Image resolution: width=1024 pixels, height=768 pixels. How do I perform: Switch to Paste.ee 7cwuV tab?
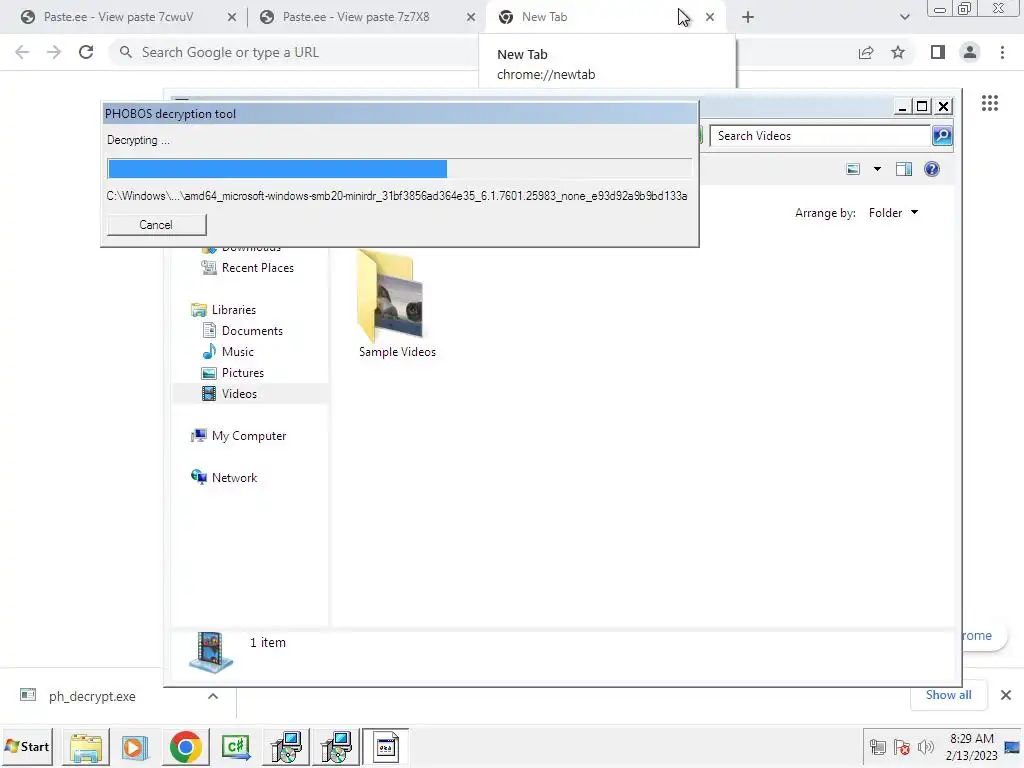(x=118, y=17)
